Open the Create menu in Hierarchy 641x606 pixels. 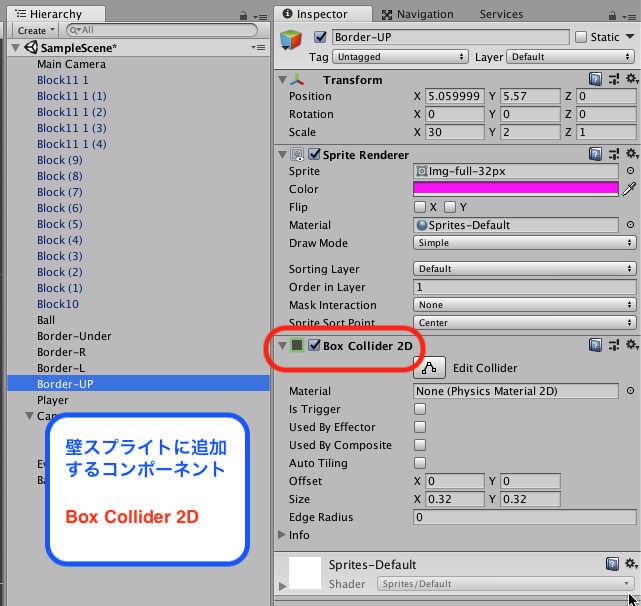pyautogui.click(x=34, y=31)
